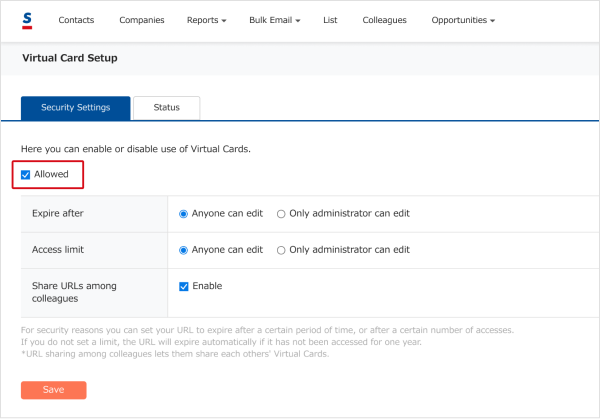600x419 pixels.
Task: Click the Reports dropdown arrow icon
Action: (224, 21)
